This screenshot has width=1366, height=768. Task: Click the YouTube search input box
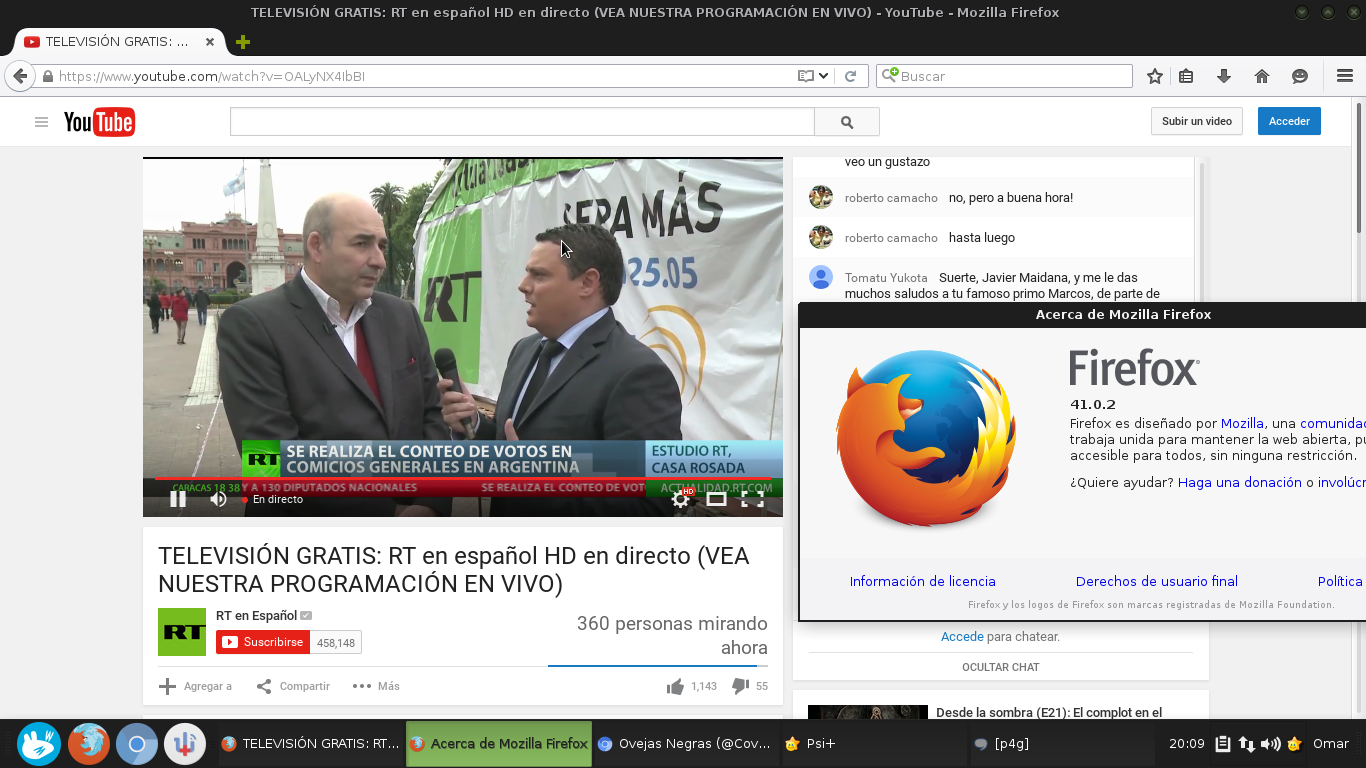522,122
